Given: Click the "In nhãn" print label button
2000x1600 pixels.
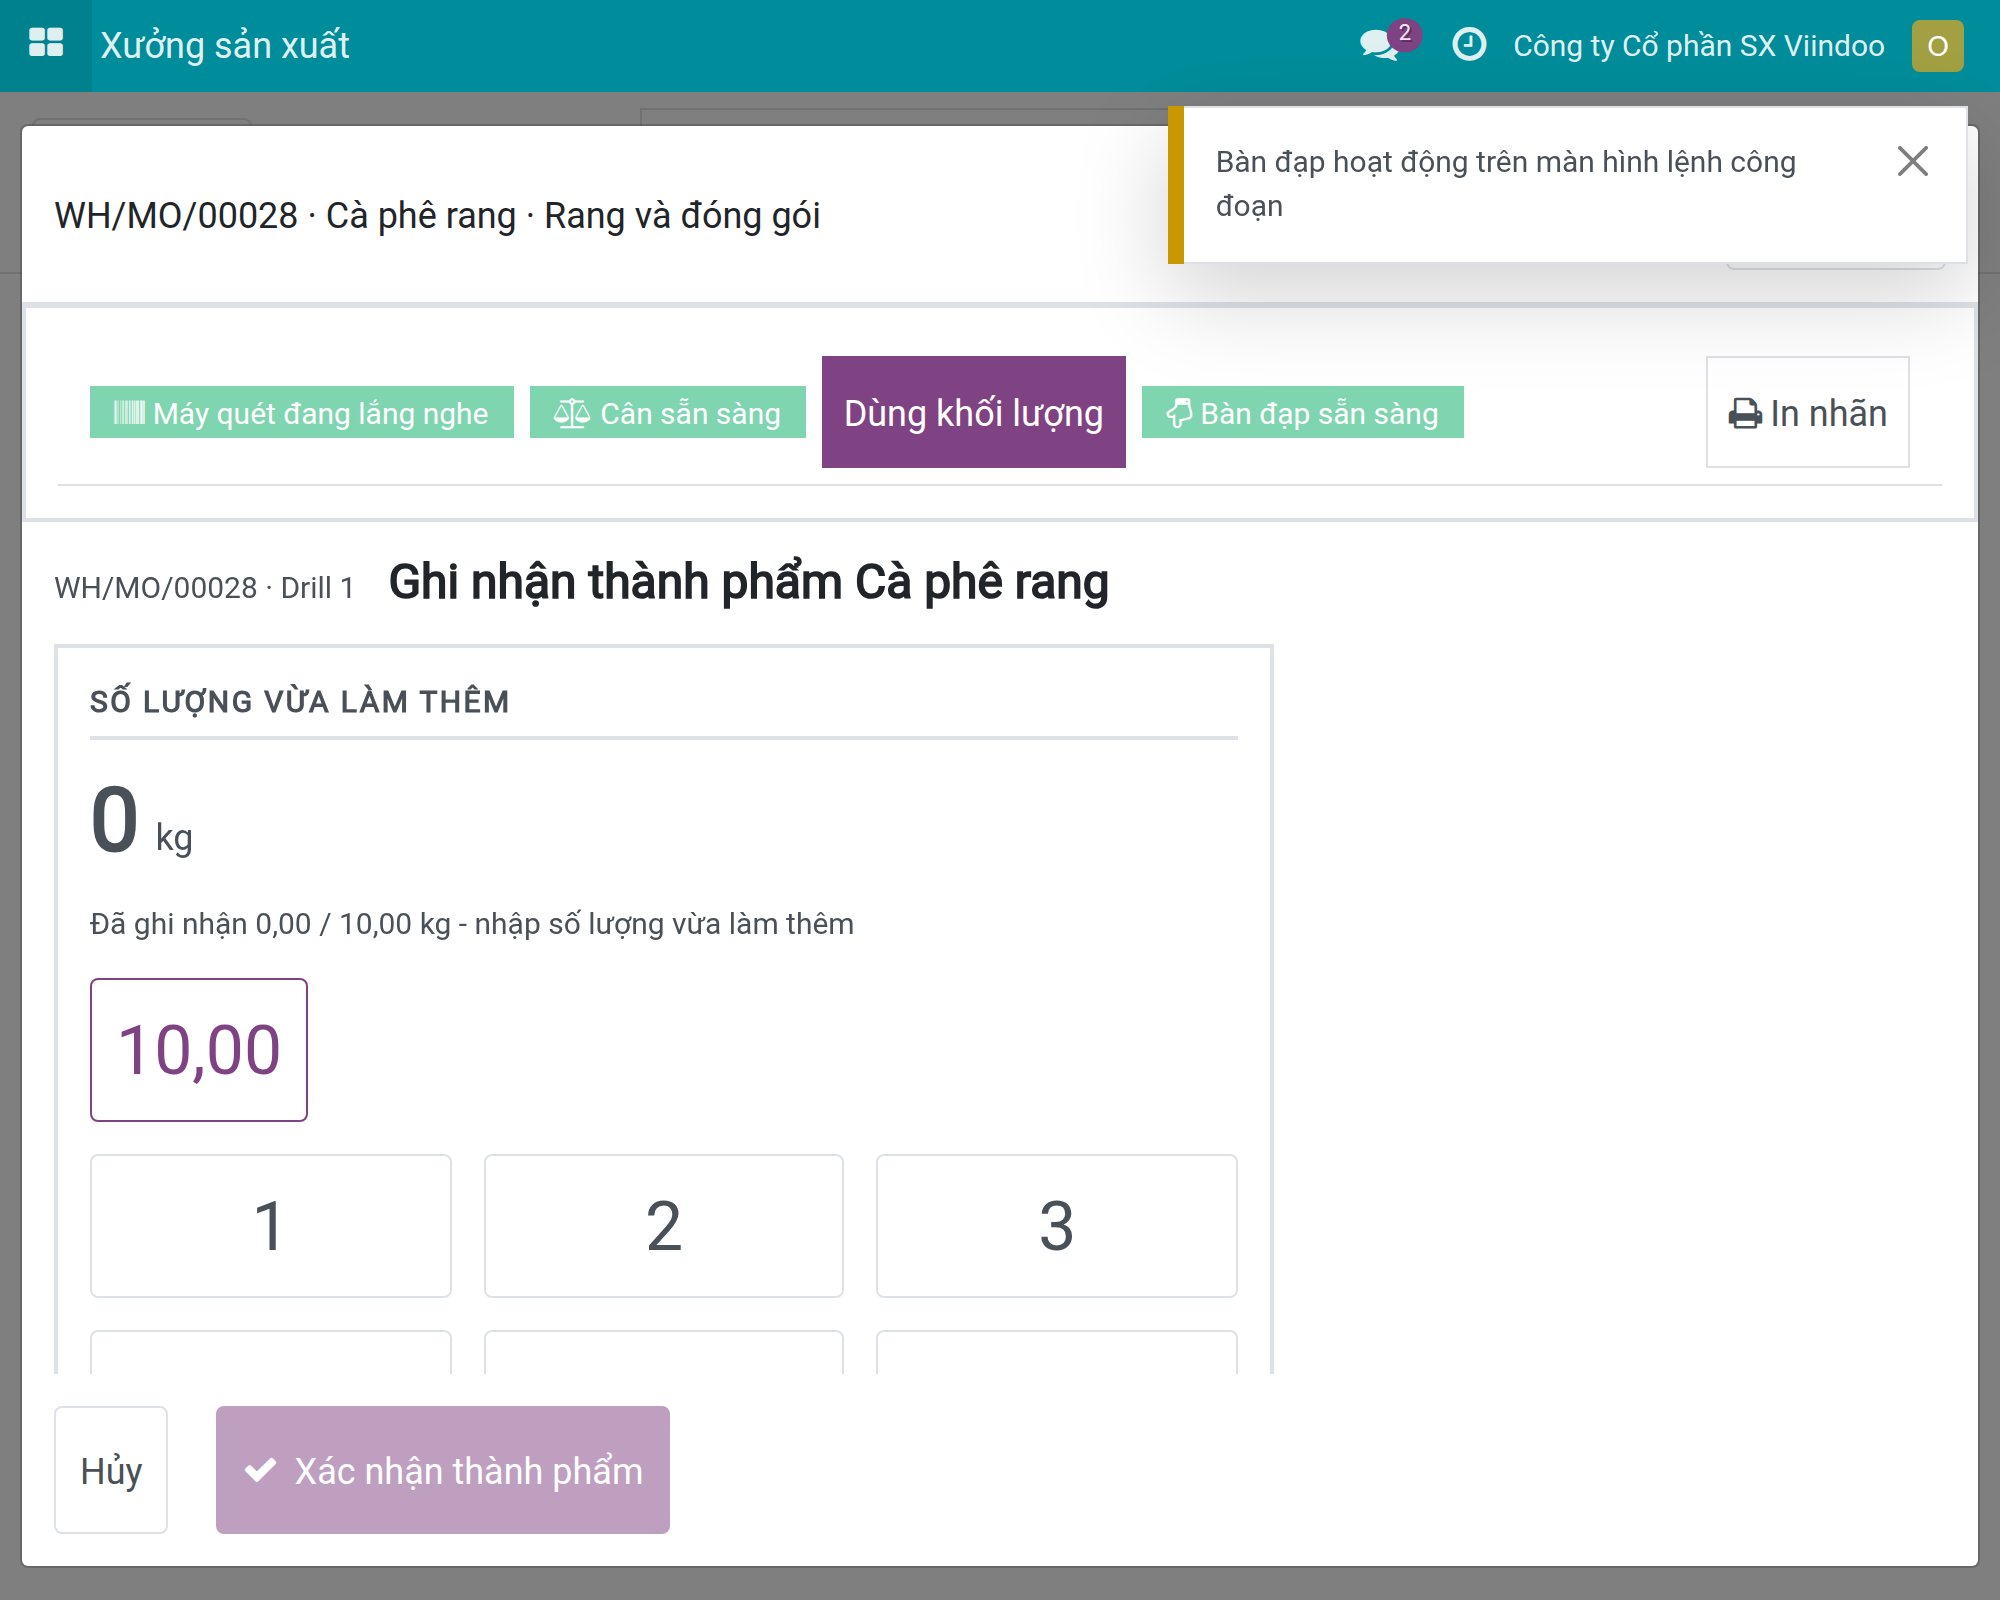Looking at the screenshot, I should tap(1808, 412).
